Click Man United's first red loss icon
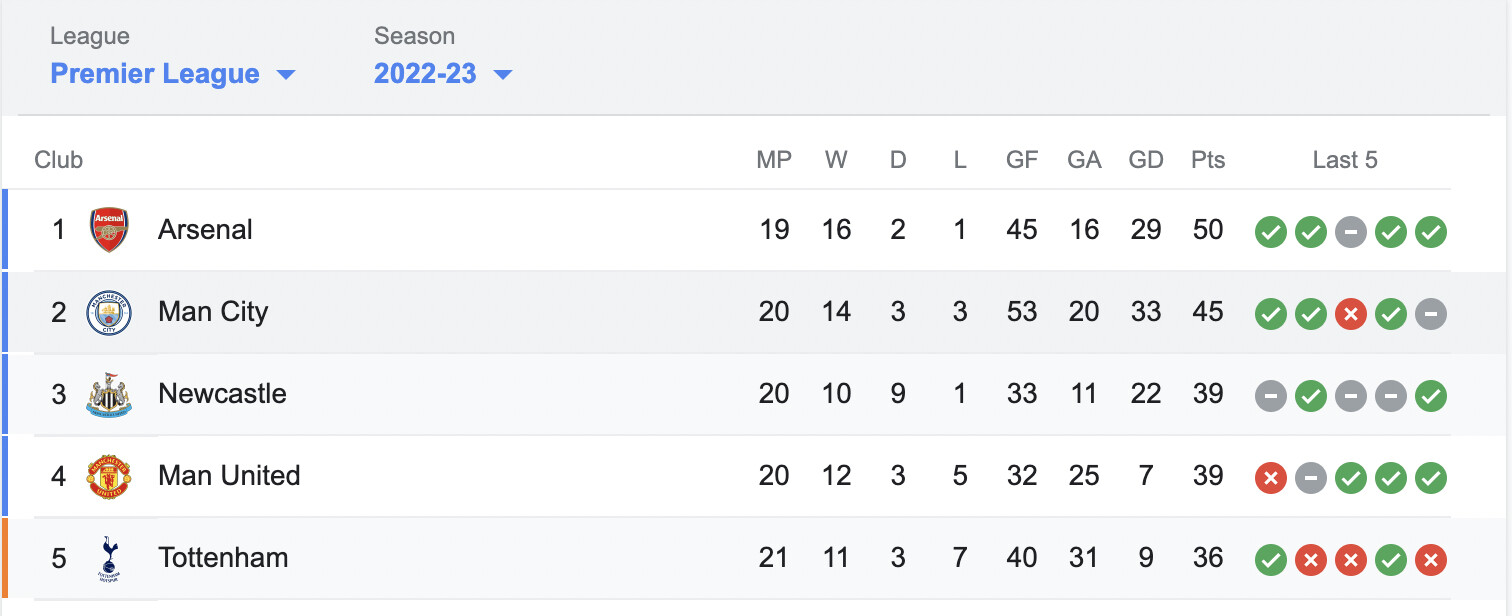Viewport: 1512px width, 616px height. (x=1271, y=479)
